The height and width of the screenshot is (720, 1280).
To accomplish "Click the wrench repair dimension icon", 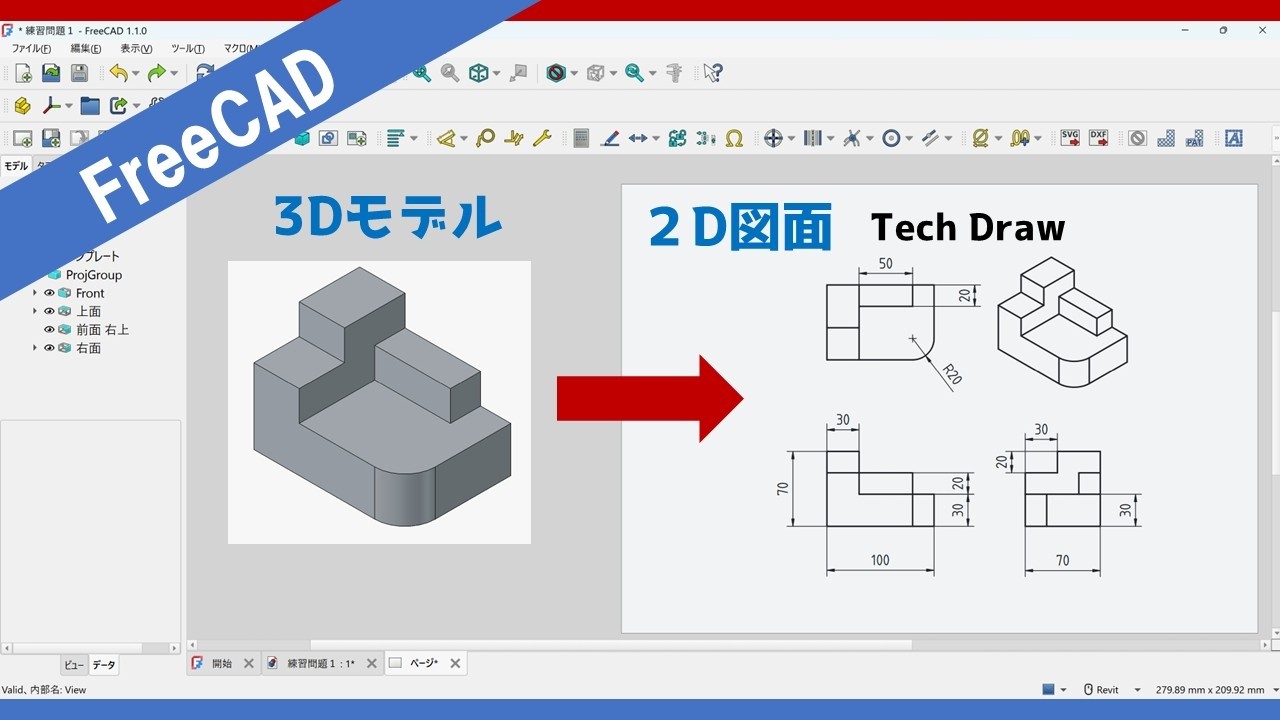I will (542, 138).
